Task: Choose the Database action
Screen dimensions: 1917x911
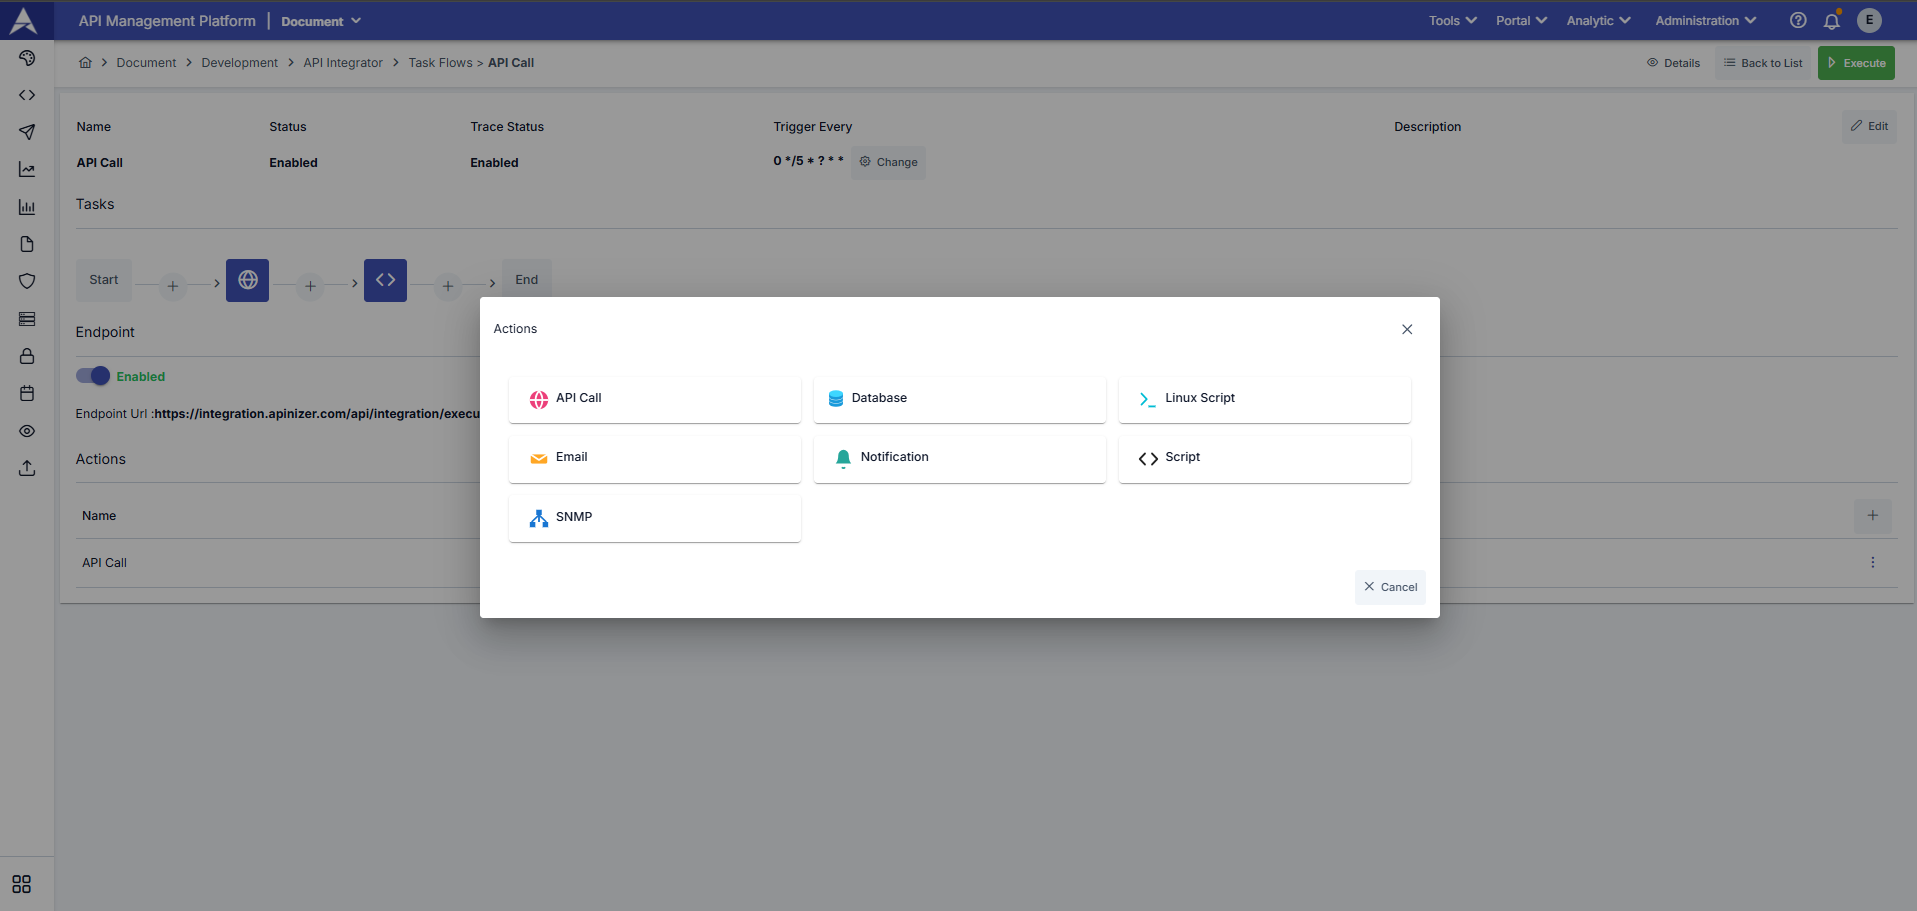Action: tap(959, 399)
